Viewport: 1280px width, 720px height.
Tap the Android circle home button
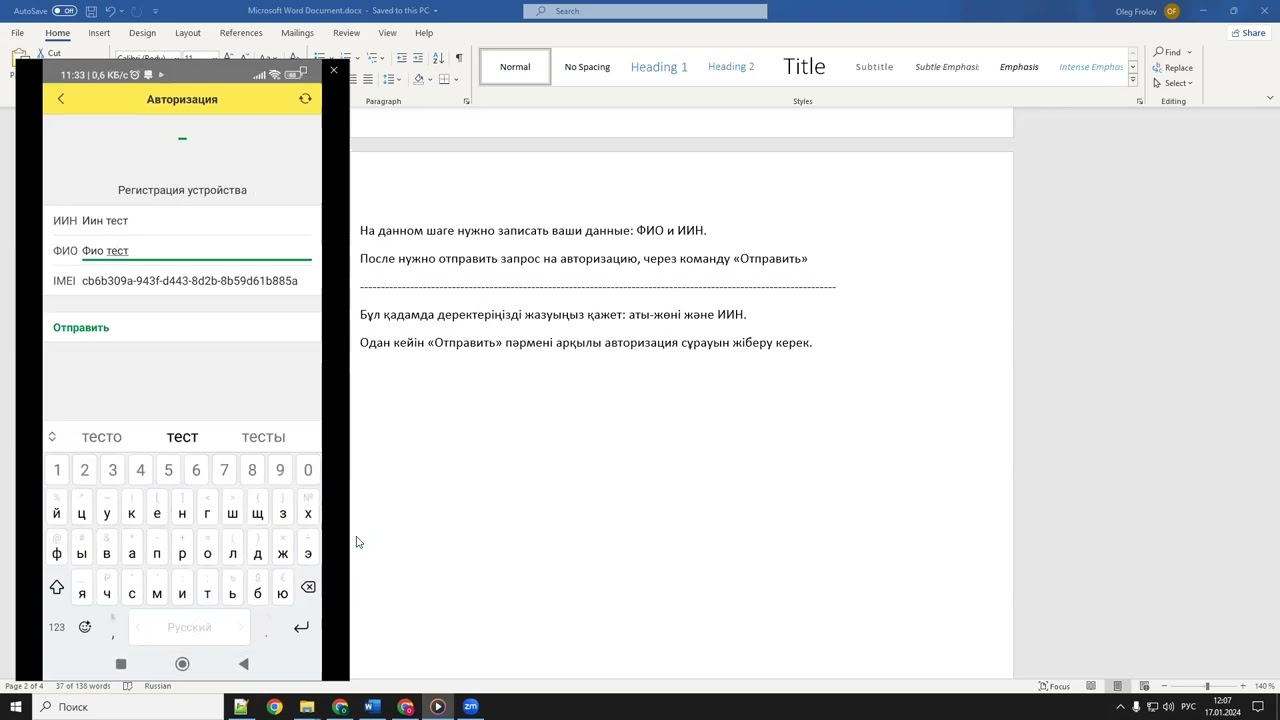point(182,664)
